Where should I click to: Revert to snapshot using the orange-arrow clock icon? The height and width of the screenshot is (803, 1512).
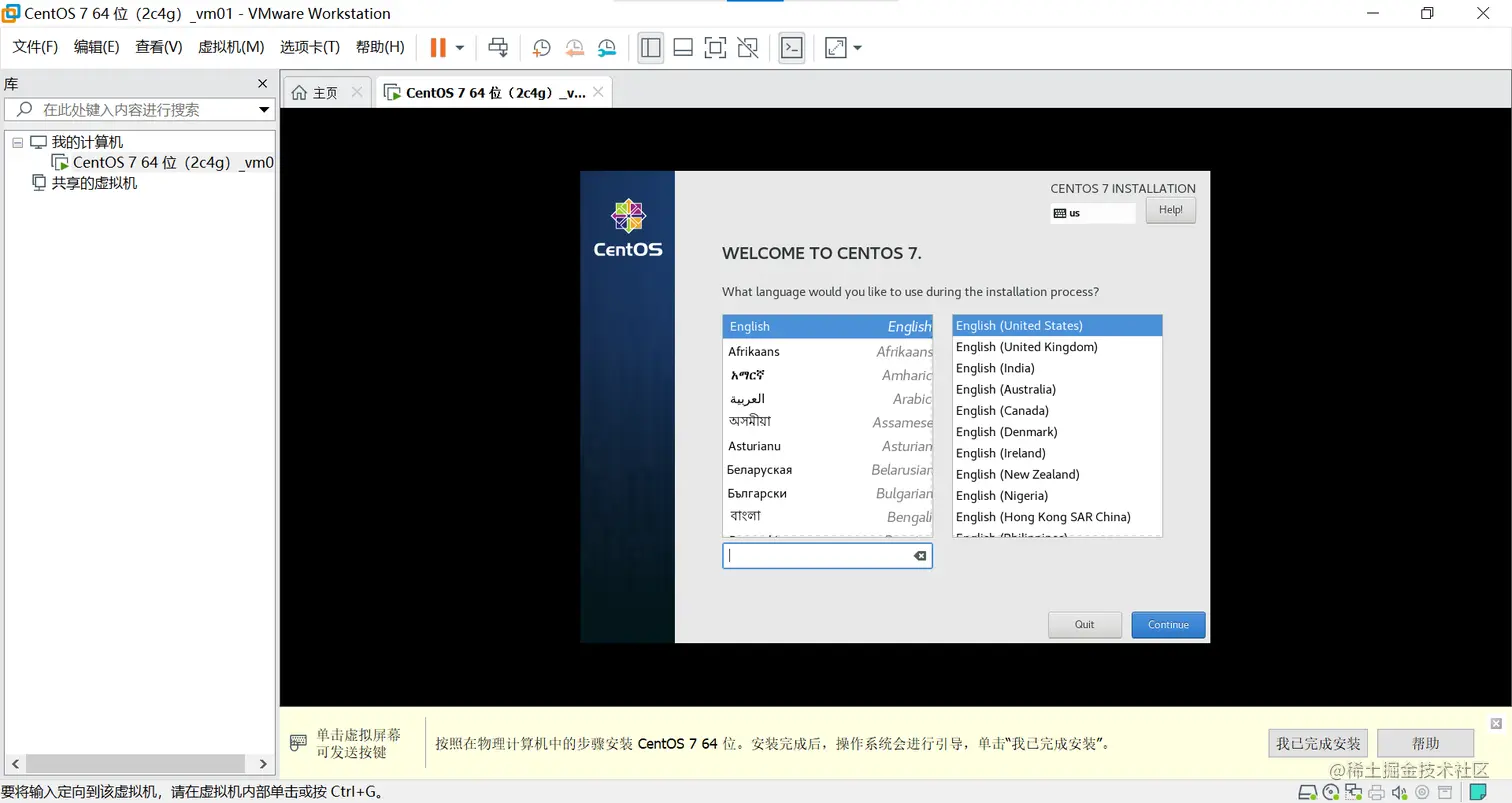(x=574, y=47)
